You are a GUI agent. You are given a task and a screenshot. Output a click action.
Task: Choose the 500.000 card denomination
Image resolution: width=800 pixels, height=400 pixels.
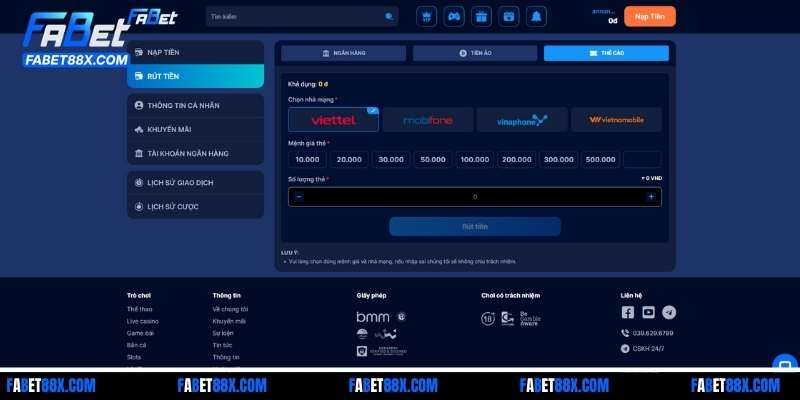pyautogui.click(x=600, y=160)
